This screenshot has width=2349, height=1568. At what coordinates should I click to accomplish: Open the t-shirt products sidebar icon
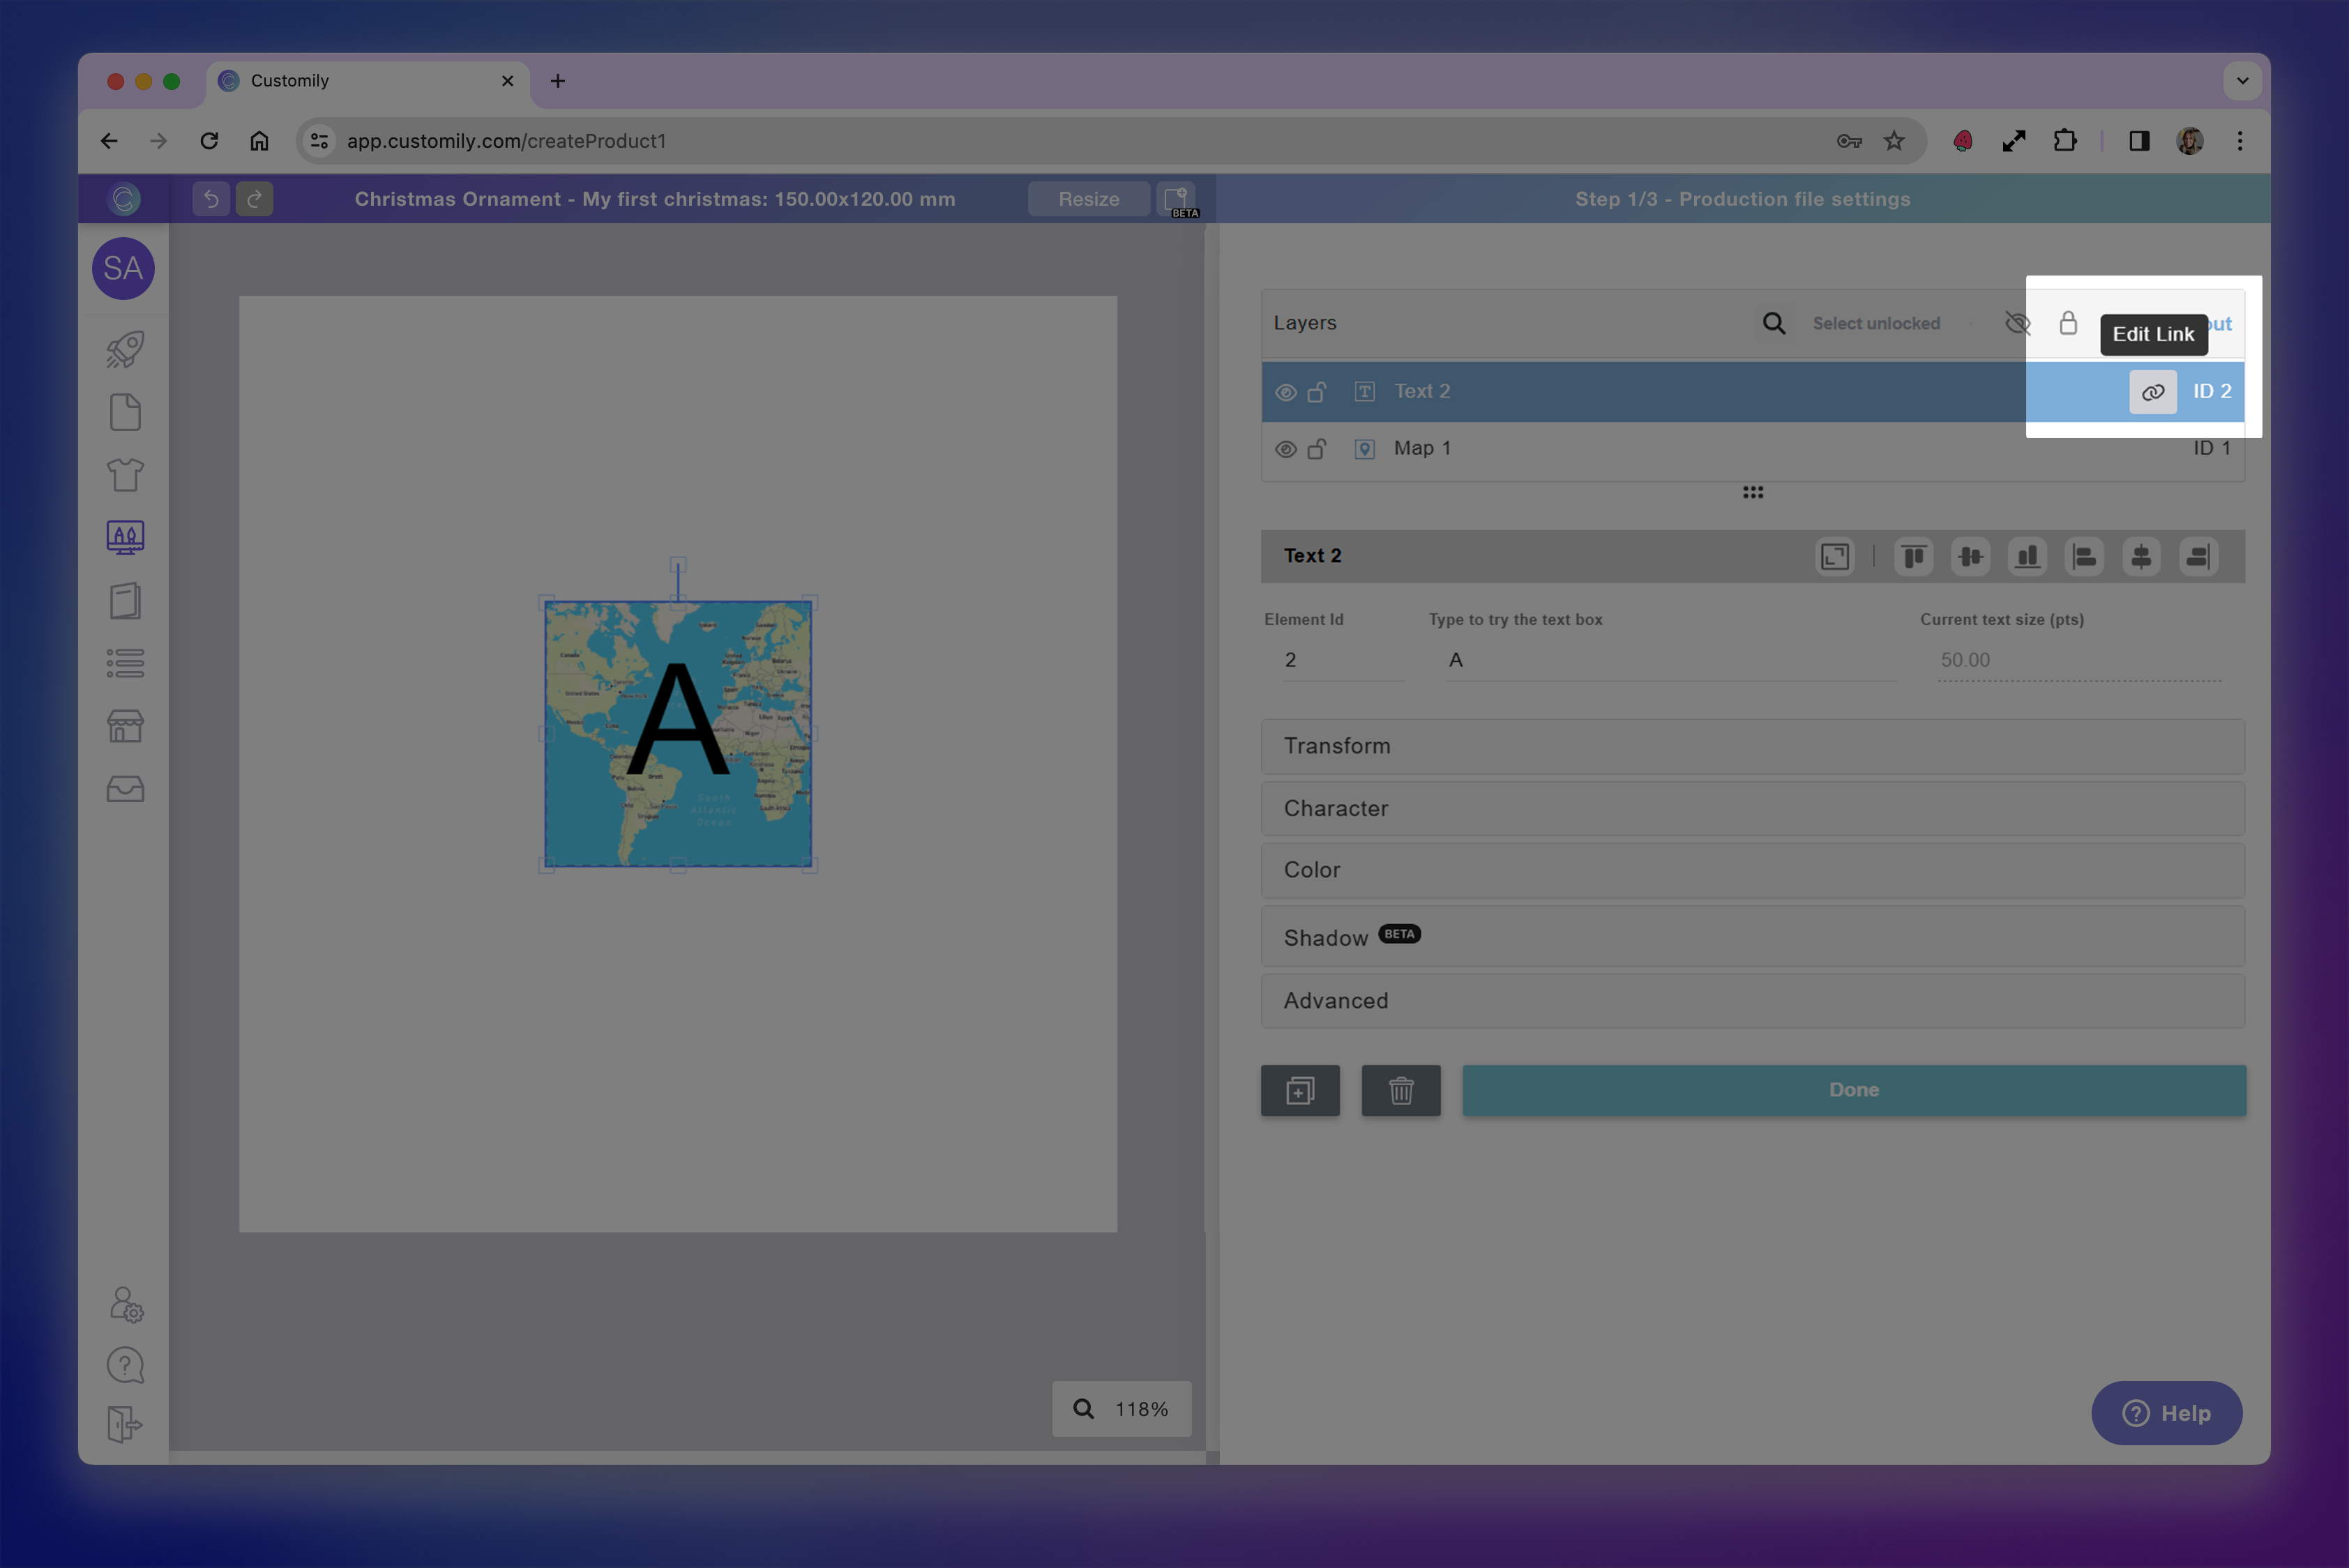click(x=125, y=475)
